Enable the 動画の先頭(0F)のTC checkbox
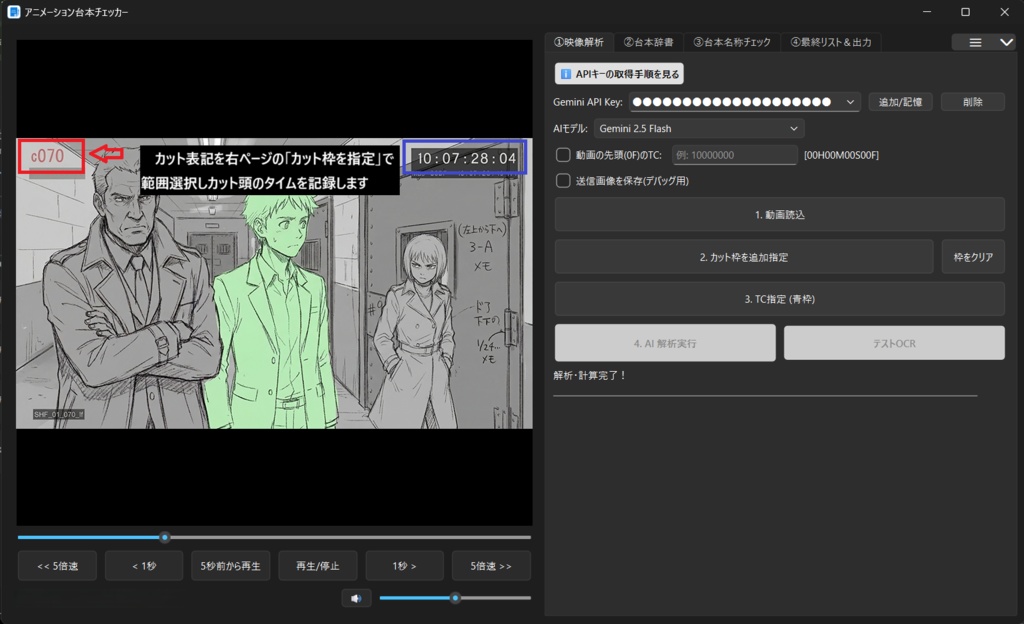The height and width of the screenshot is (624, 1024). 563,155
